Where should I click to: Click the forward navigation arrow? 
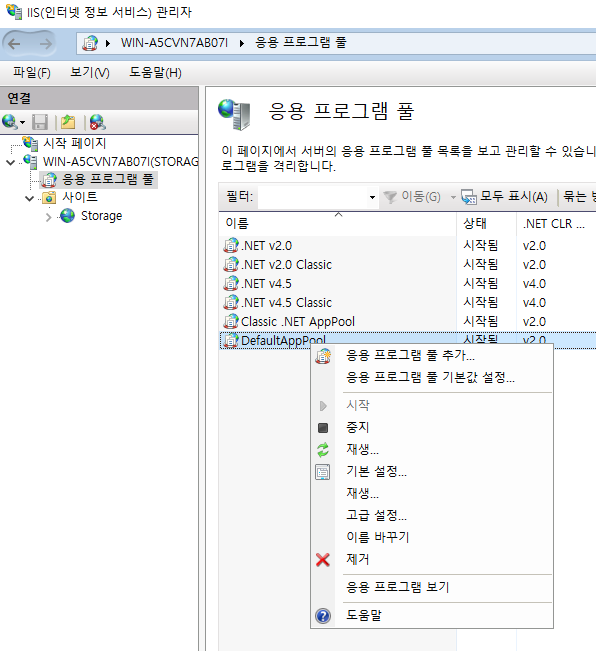(46, 43)
